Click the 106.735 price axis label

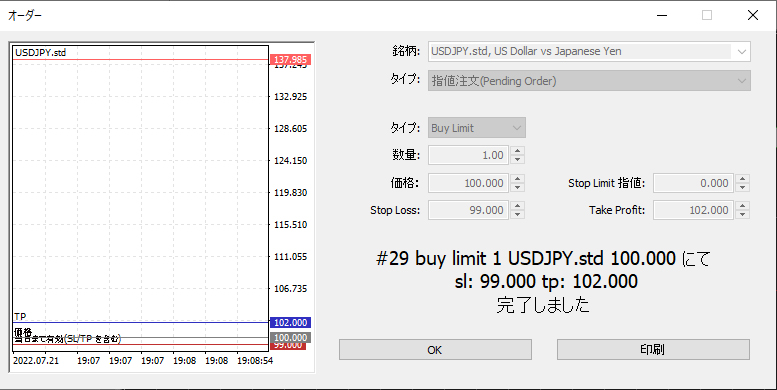(x=290, y=289)
